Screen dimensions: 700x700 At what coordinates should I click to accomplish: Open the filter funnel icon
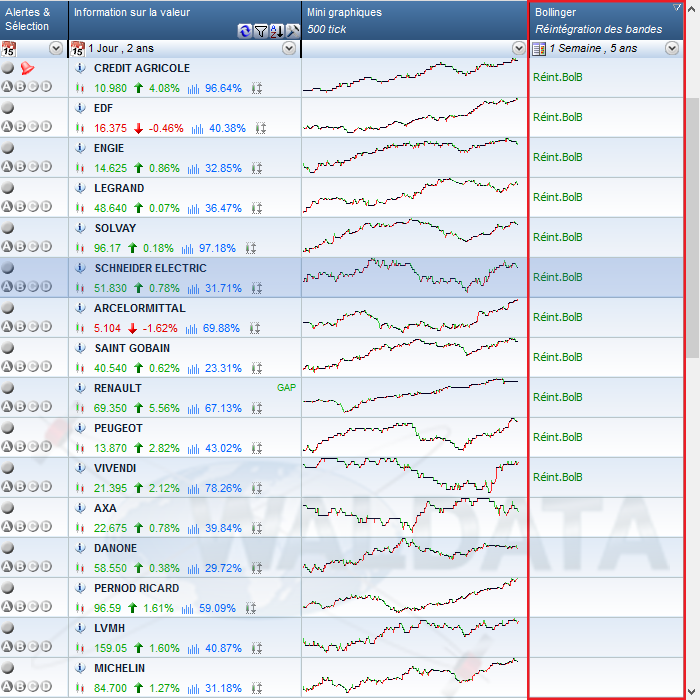pyautogui.click(x=261, y=31)
